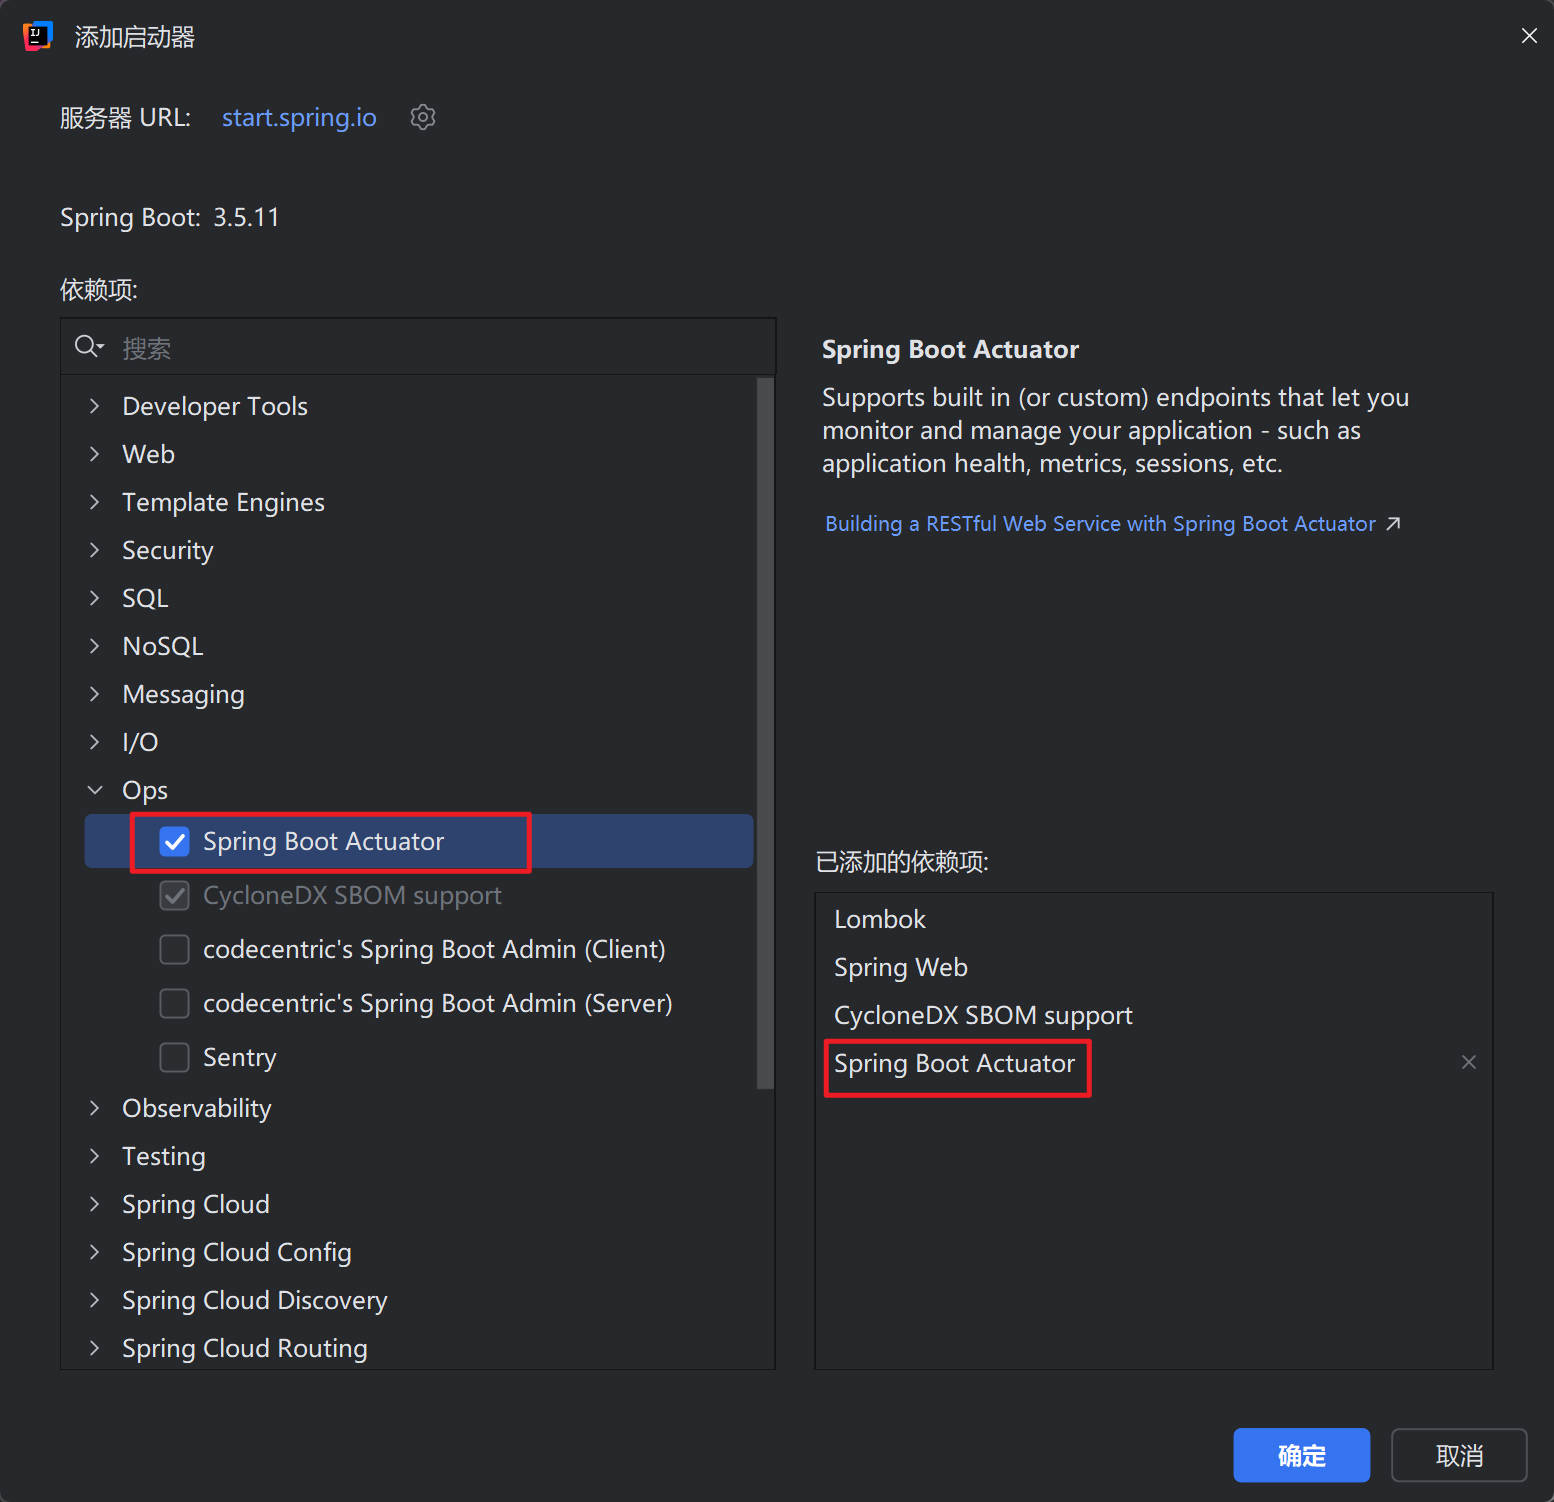Tick codecentric's Spring Boot Admin (Server)
The width and height of the screenshot is (1554, 1502).
pos(175,1003)
